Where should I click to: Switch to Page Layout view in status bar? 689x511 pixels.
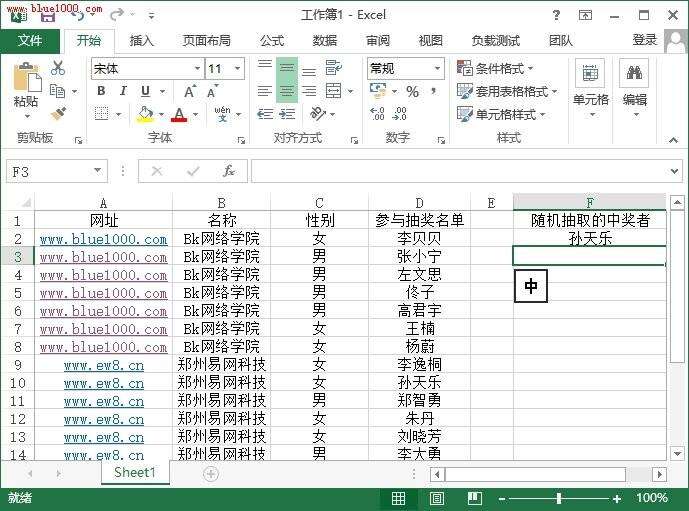click(436, 498)
